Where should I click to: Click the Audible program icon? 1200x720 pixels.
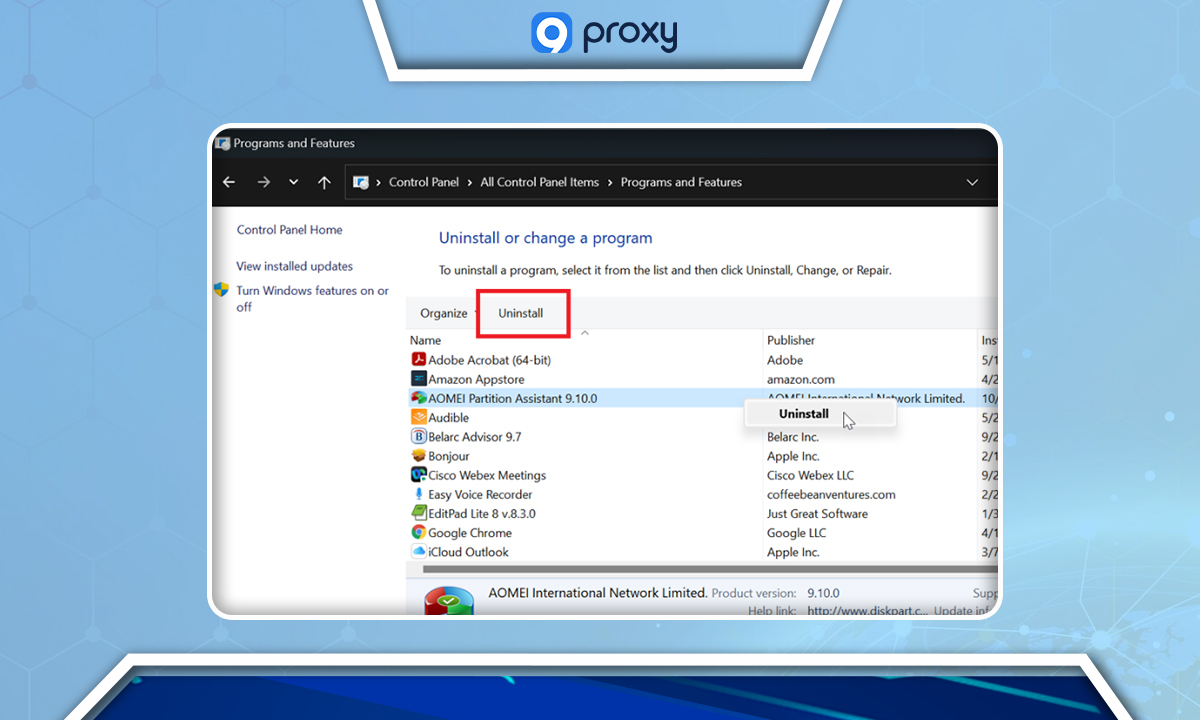pyautogui.click(x=418, y=417)
